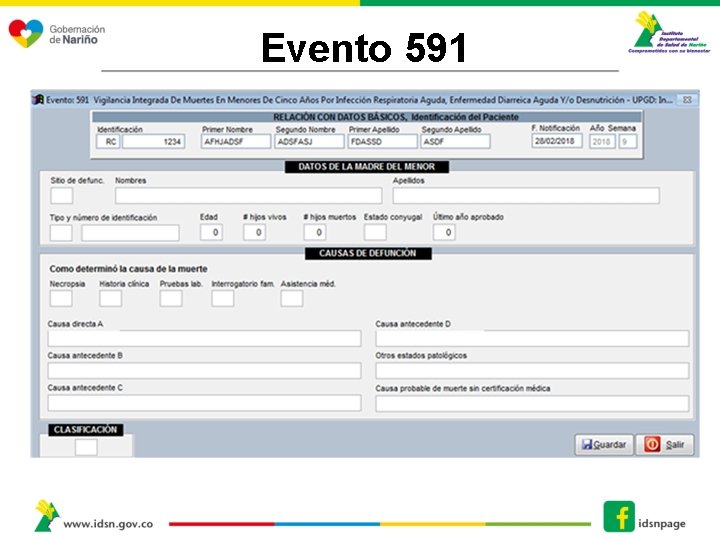720x540 pixels.
Task: Click the Estado conyugal field
Action: (x=375, y=232)
